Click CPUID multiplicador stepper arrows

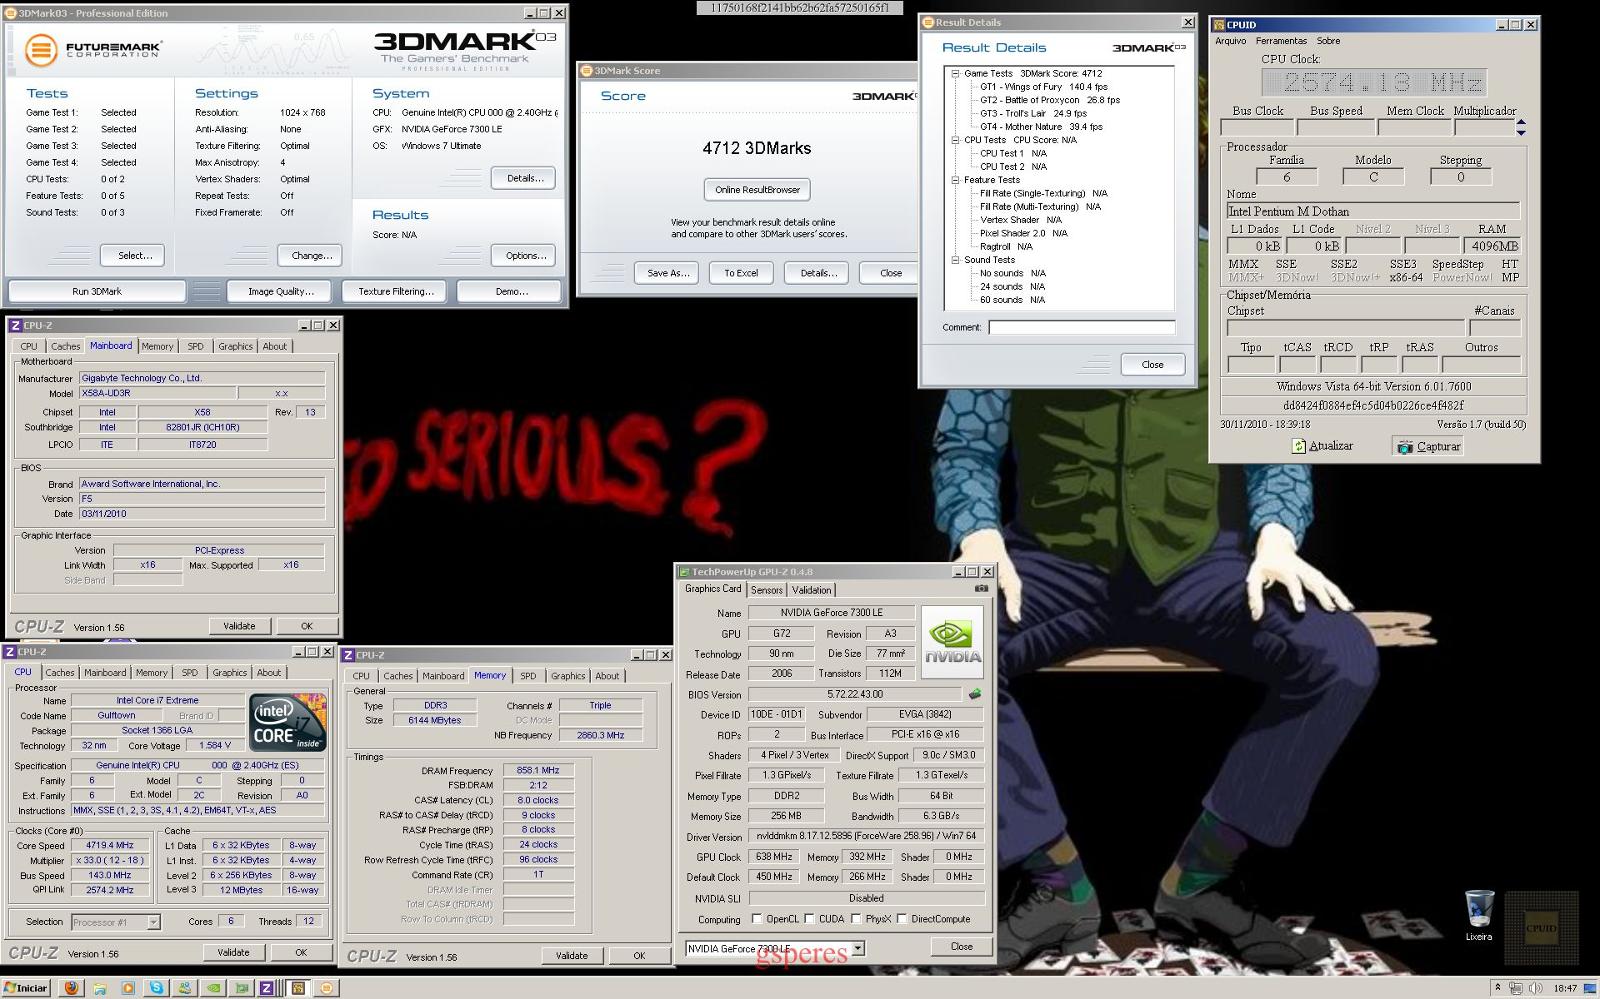point(1521,127)
